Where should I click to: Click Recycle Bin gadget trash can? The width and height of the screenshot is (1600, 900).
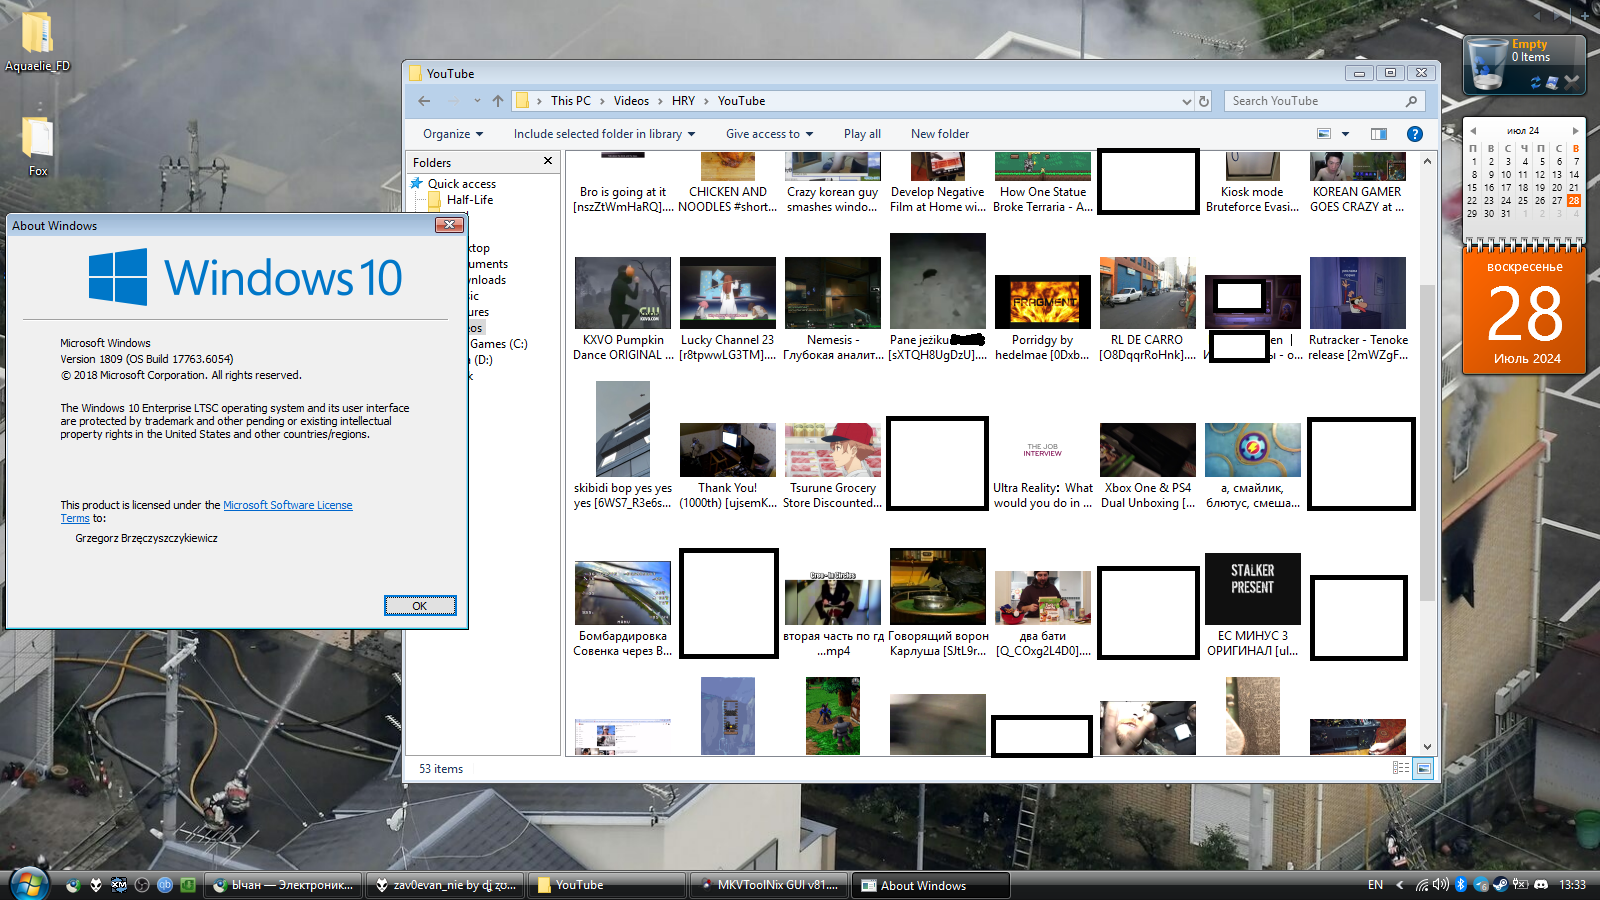coord(1487,64)
